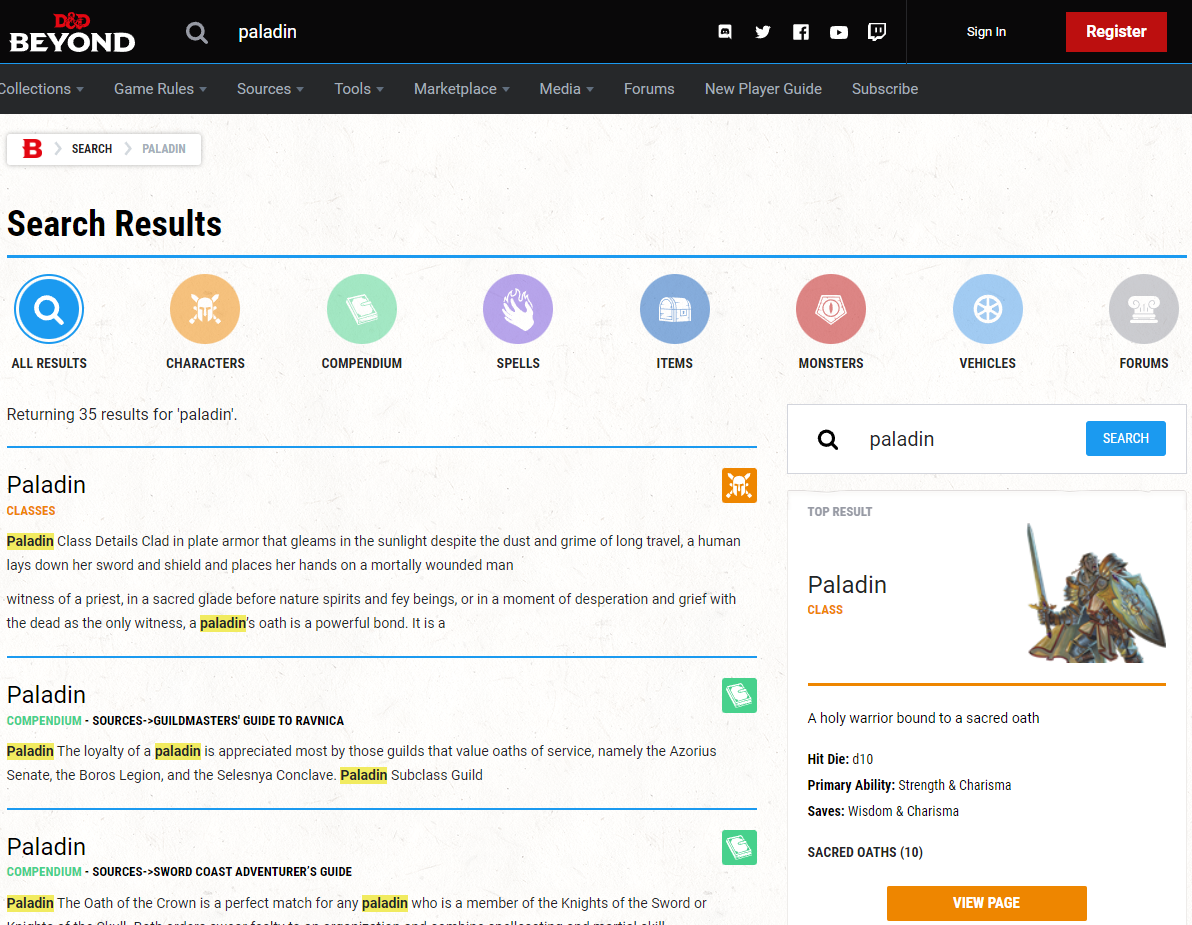Click 'Returning 35 results' text
Screen dimensions: 1192x925
[122, 415]
